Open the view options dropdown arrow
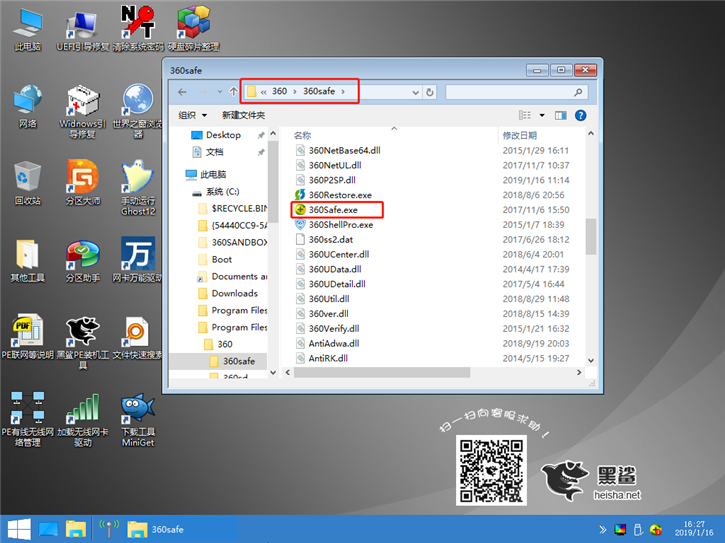 coord(541,115)
